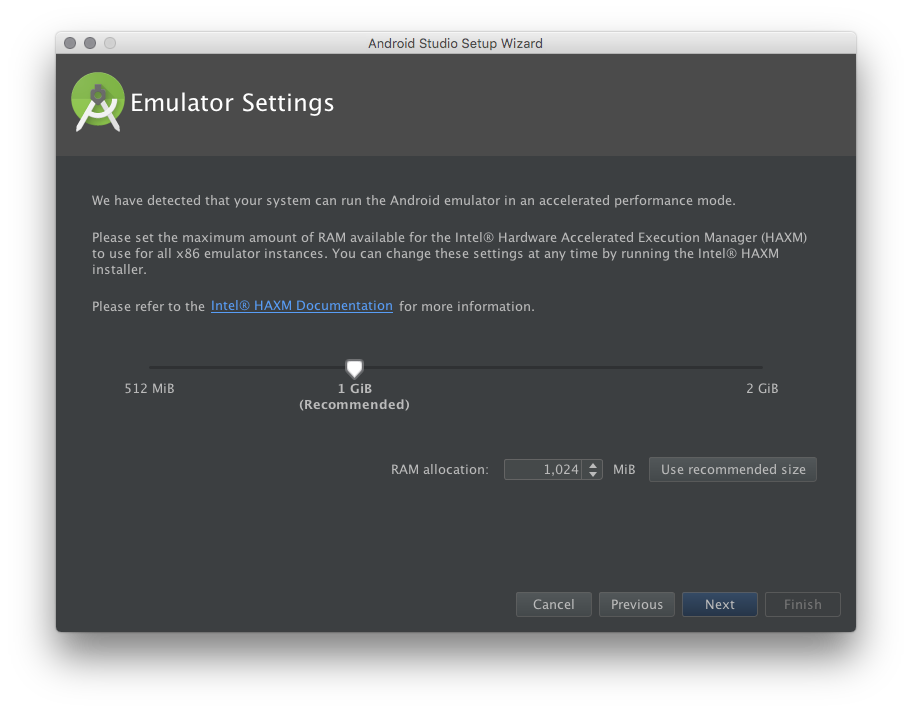Click the RAM allocation label
Image resolution: width=912 pixels, height=712 pixels.
click(x=440, y=469)
